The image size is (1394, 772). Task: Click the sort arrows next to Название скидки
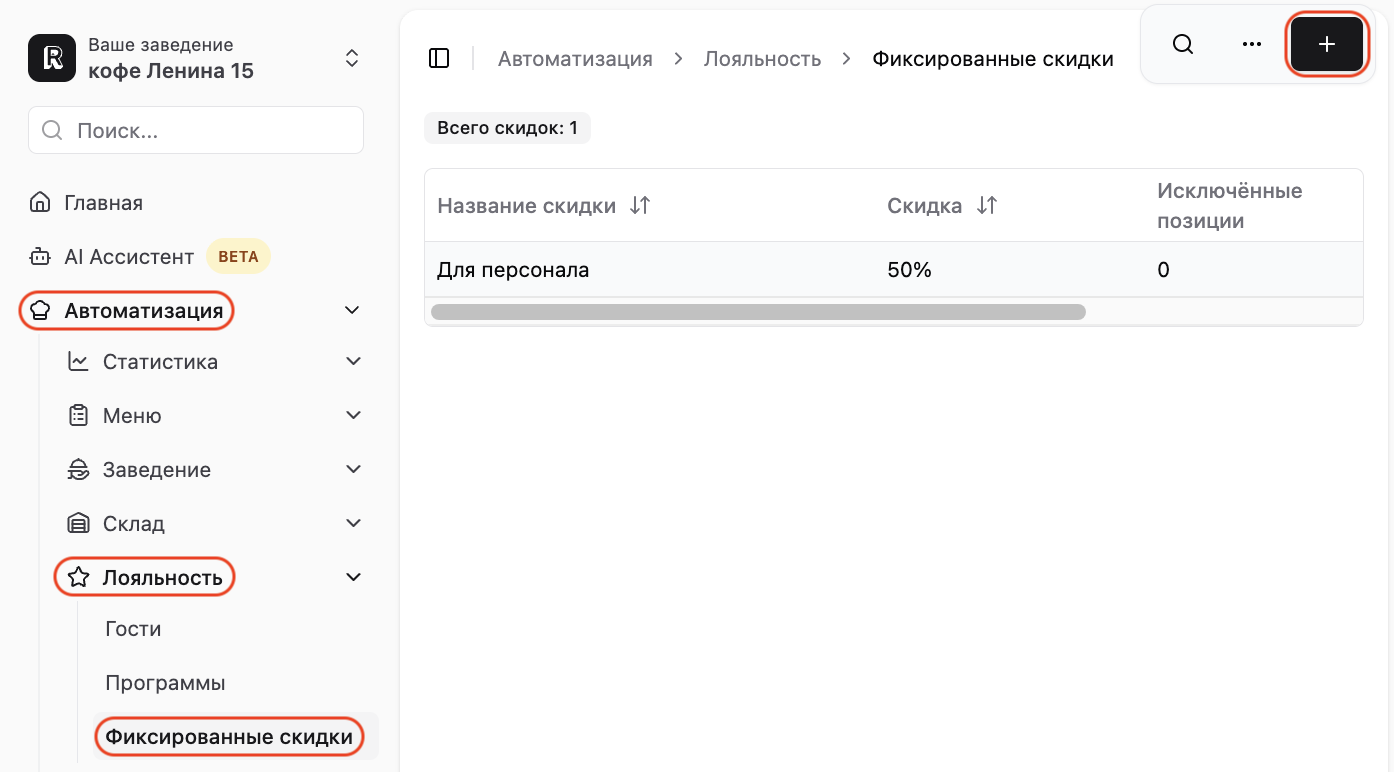point(640,205)
